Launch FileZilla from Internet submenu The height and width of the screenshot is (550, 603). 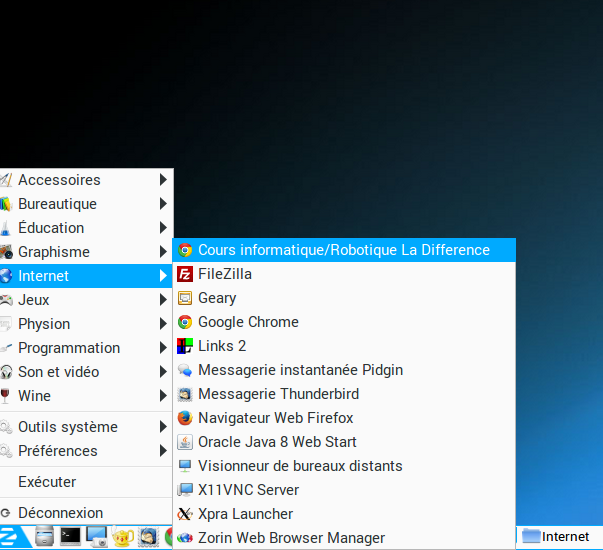point(344,274)
